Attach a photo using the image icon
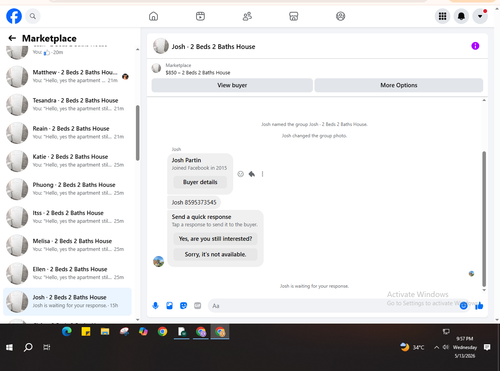500x371 pixels. click(x=169, y=305)
